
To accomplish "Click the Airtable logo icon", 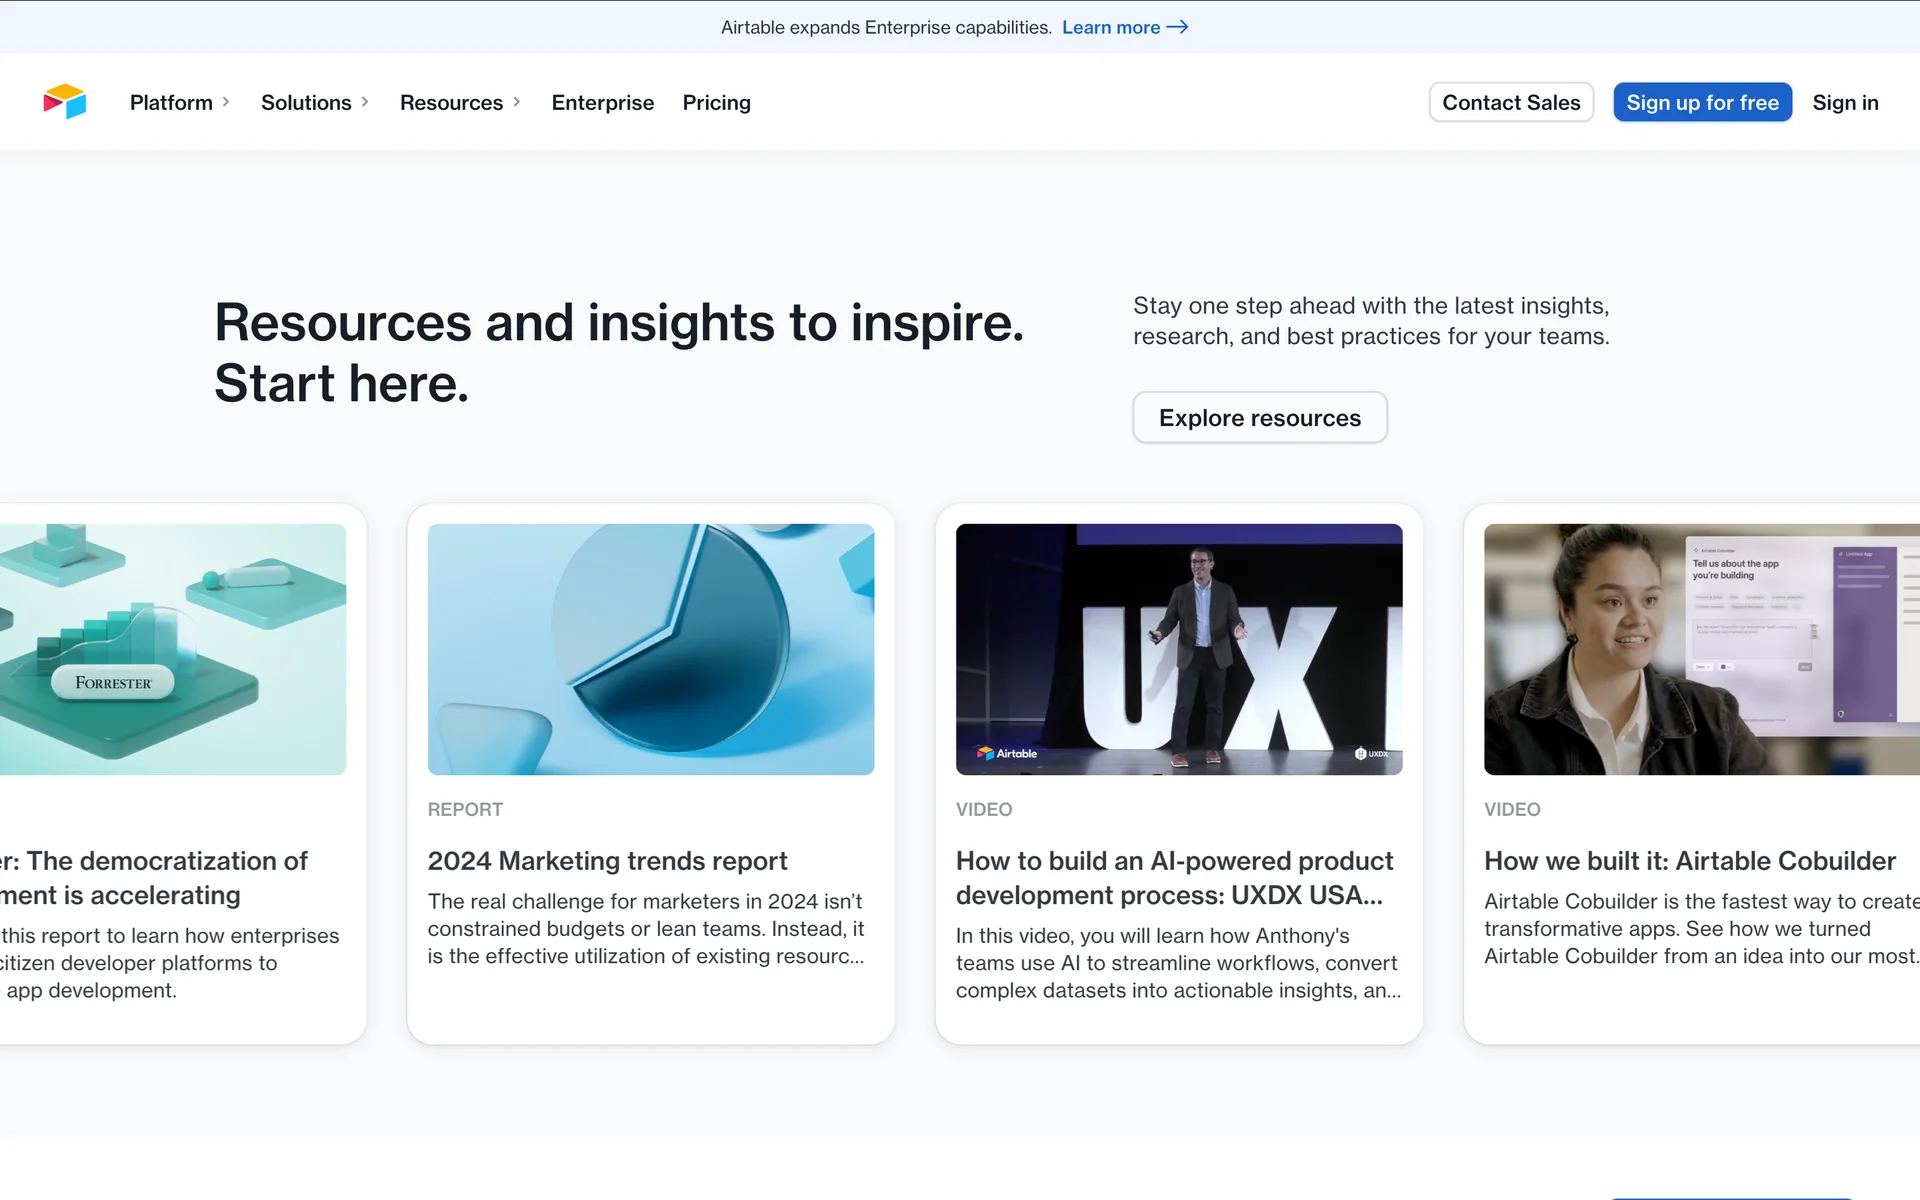I will click(x=65, y=102).
